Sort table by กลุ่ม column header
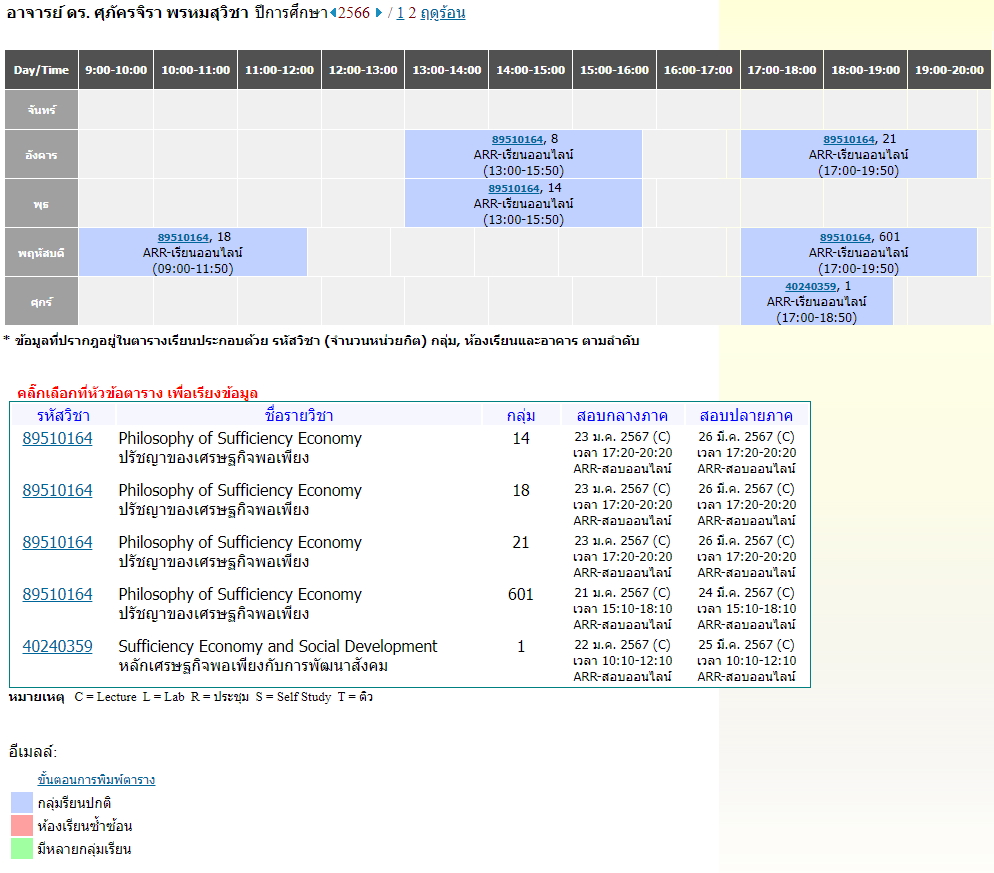This screenshot has height=873, width=994. pos(521,415)
